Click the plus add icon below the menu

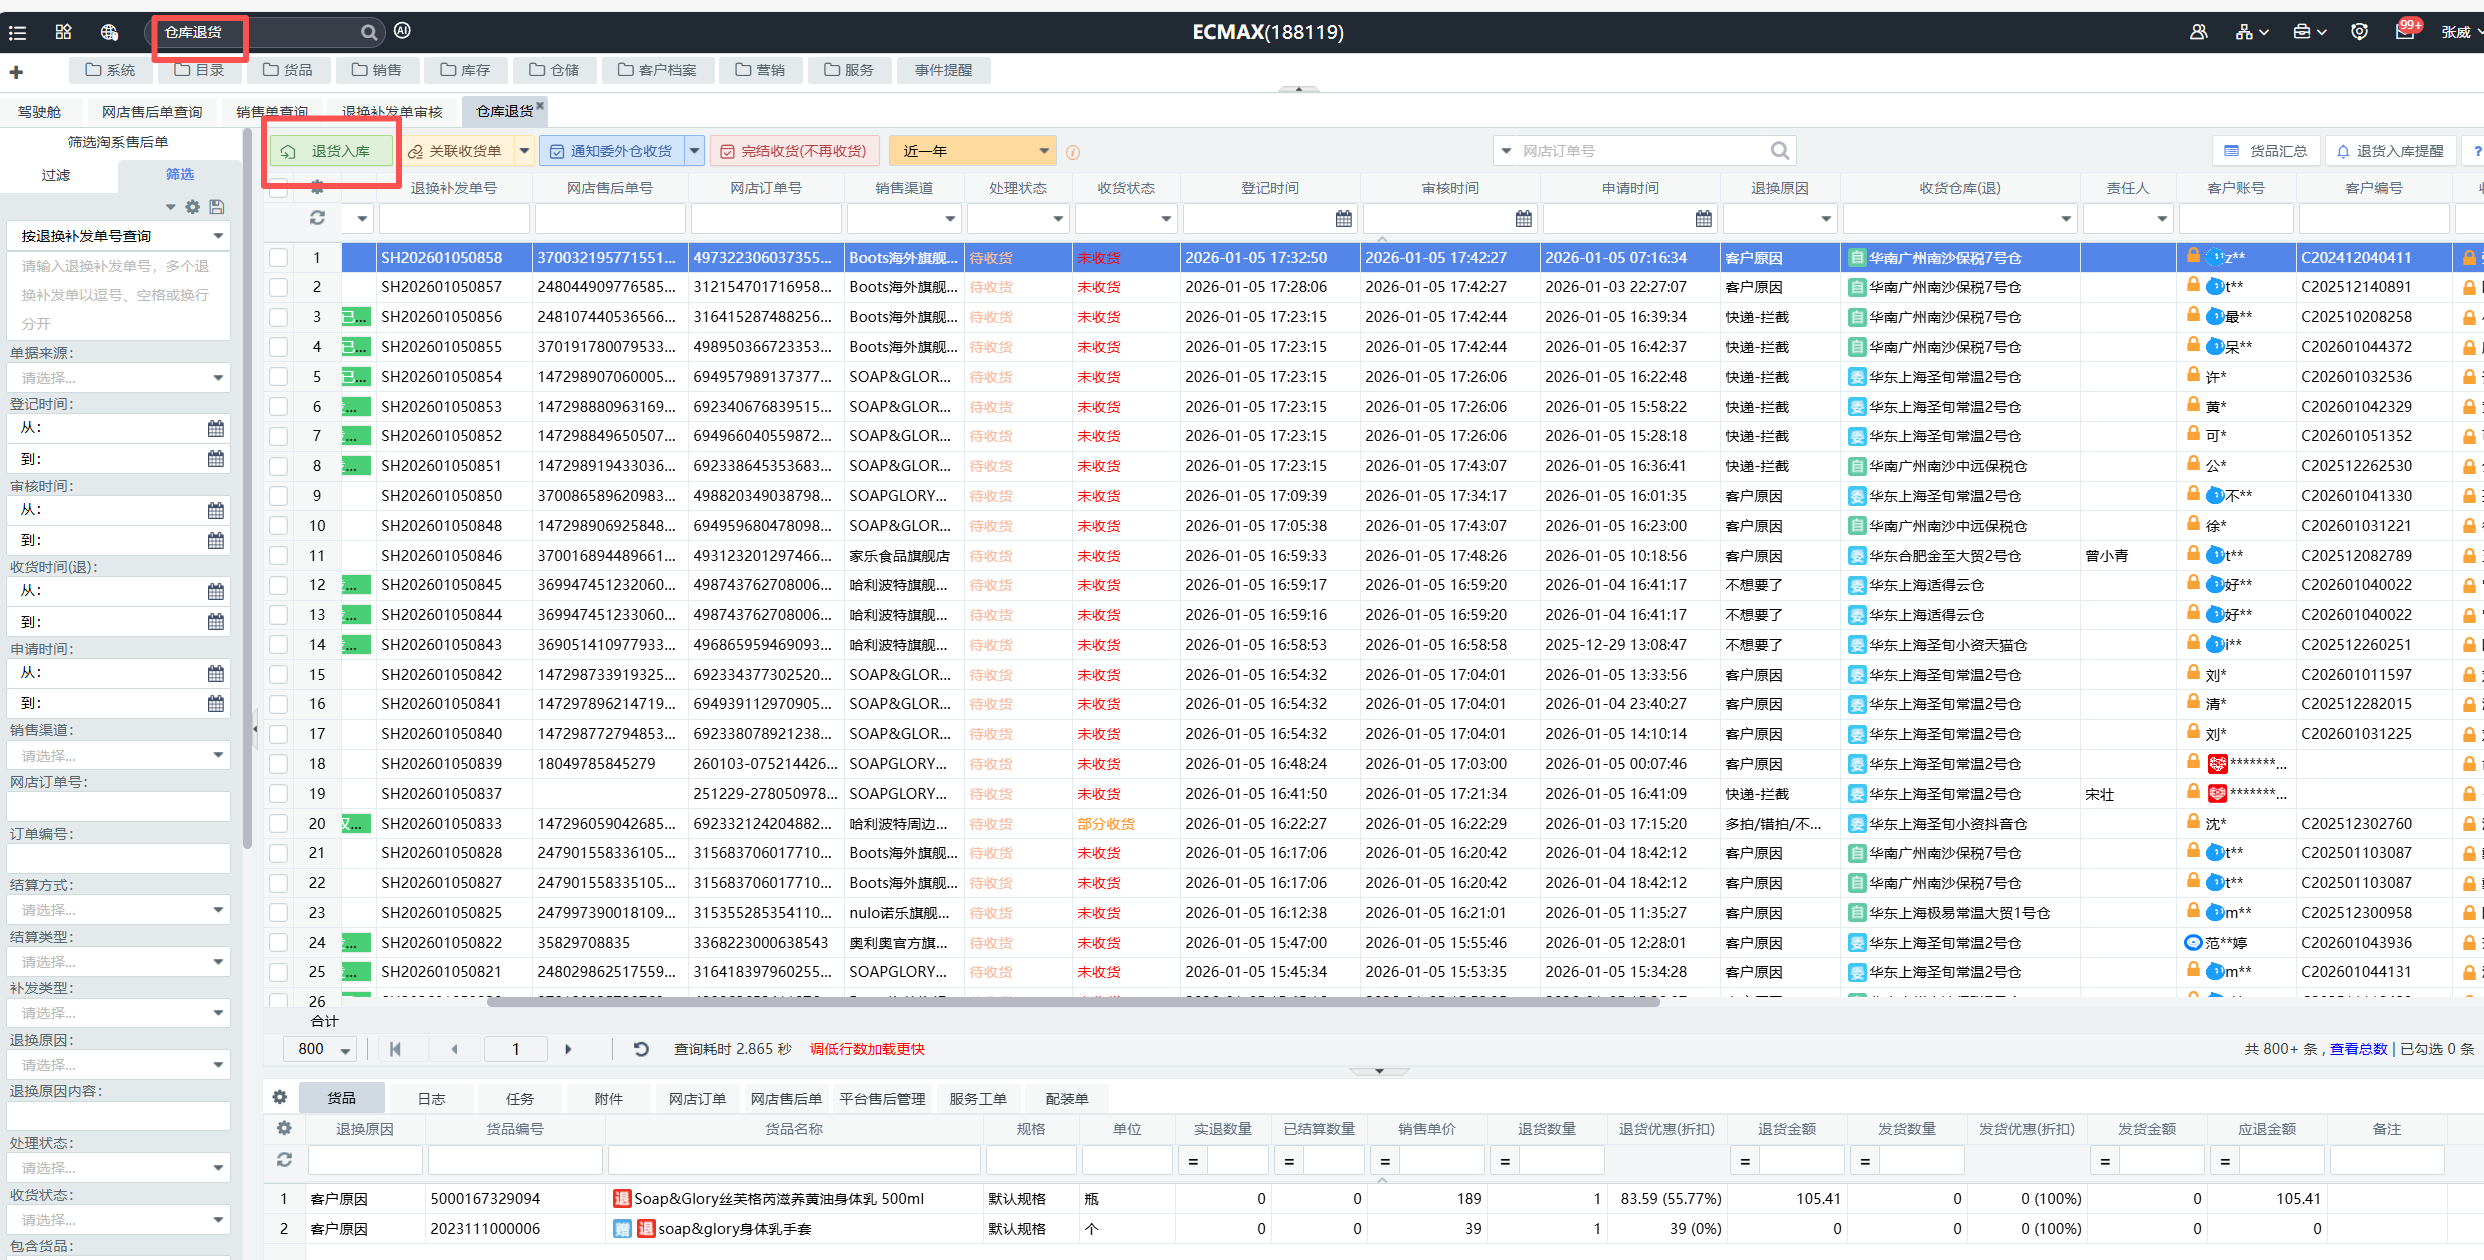[x=16, y=72]
